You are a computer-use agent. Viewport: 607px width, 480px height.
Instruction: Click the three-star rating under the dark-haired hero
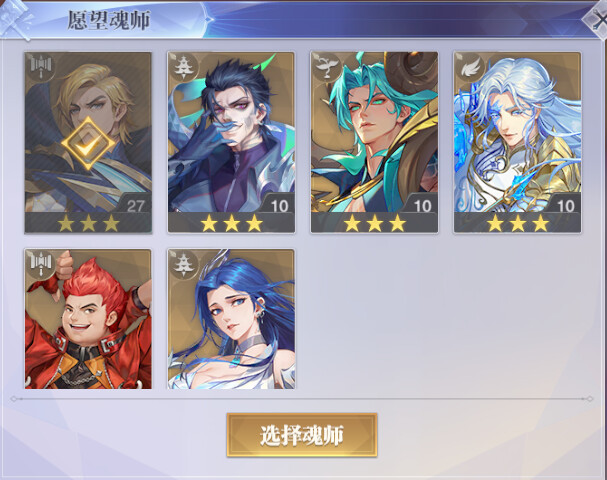coord(231,223)
